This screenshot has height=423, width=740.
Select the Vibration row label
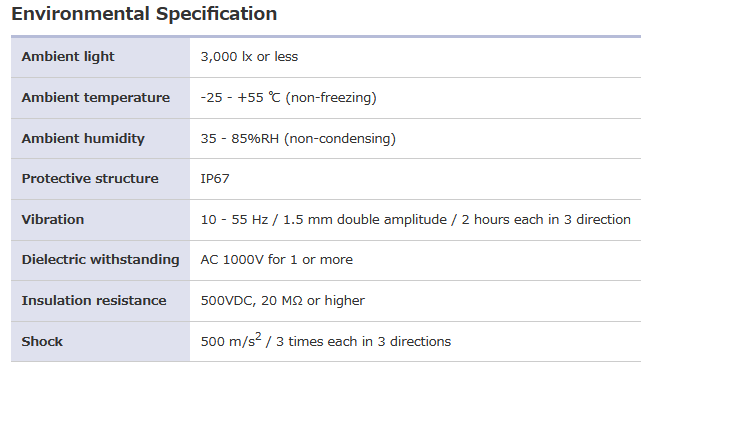pyautogui.click(x=53, y=220)
